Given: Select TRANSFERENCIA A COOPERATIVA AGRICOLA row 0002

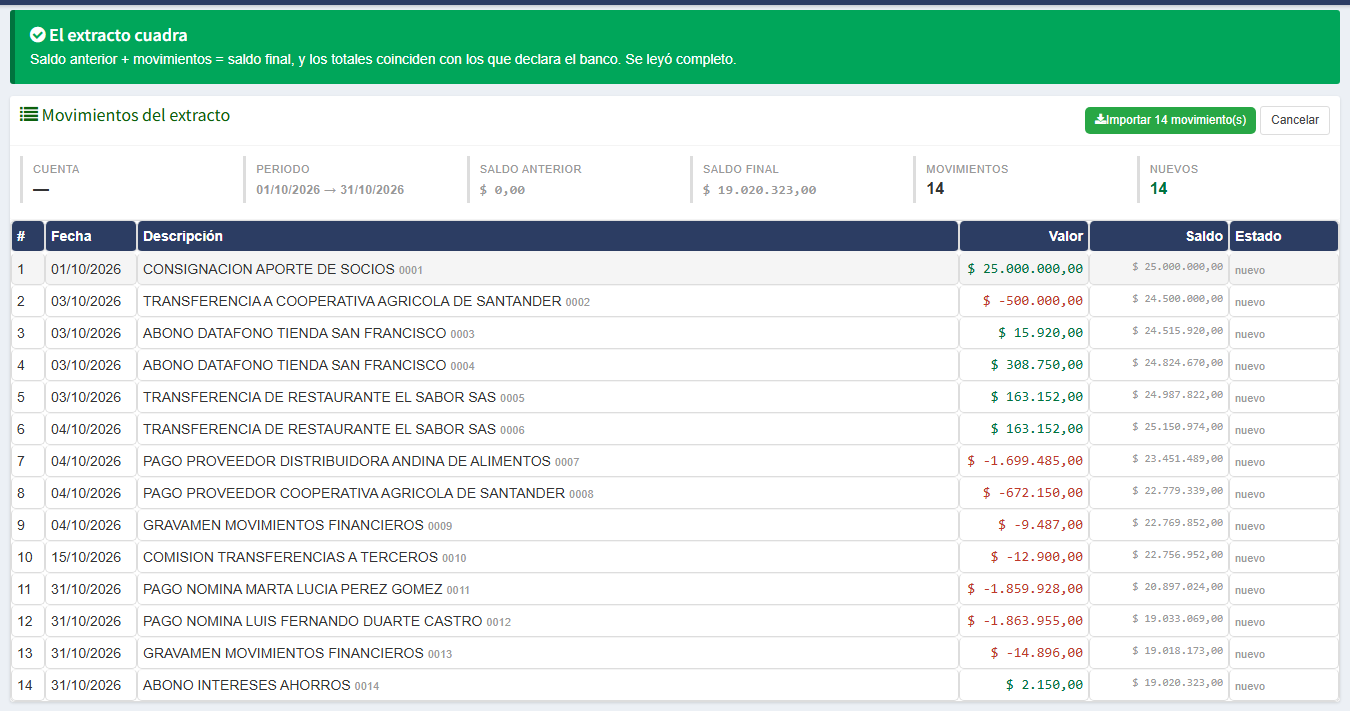Looking at the screenshot, I should point(352,301).
